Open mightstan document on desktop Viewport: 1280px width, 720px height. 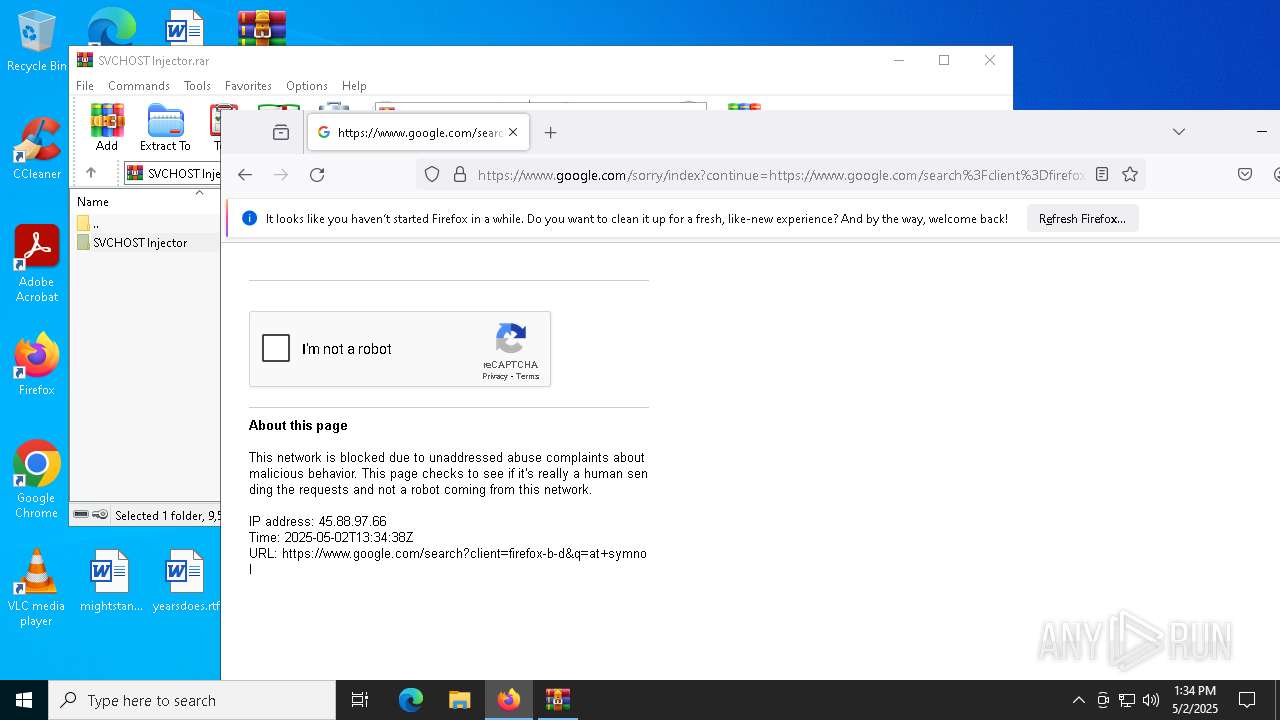point(111,580)
